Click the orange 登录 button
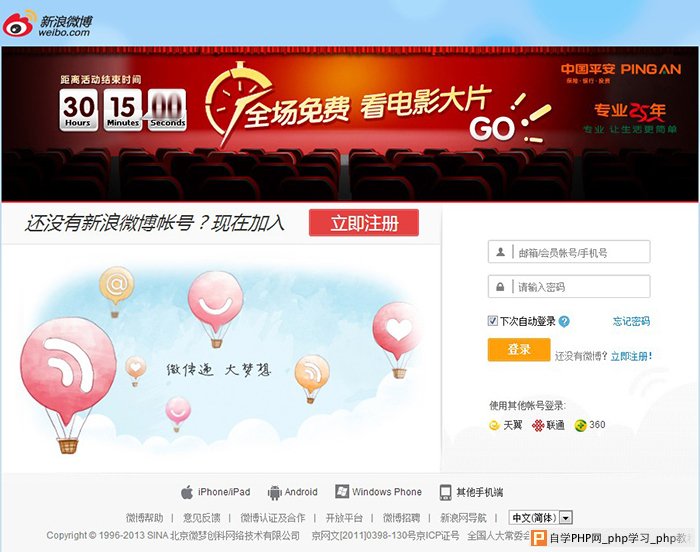 click(x=519, y=349)
